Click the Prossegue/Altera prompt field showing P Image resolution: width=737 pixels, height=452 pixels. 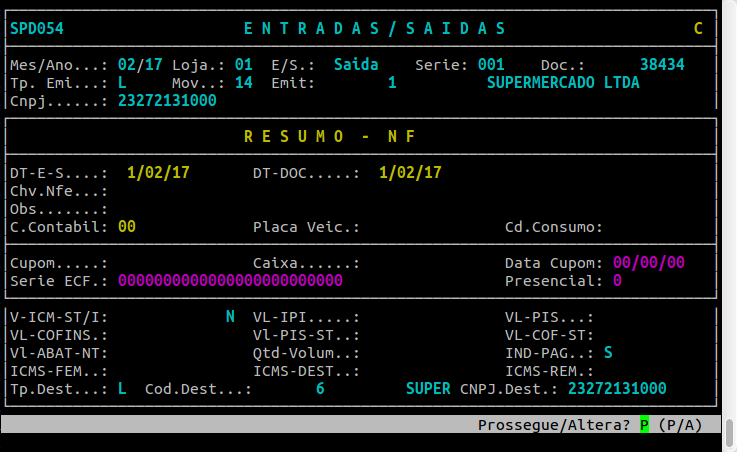click(644, 425)
